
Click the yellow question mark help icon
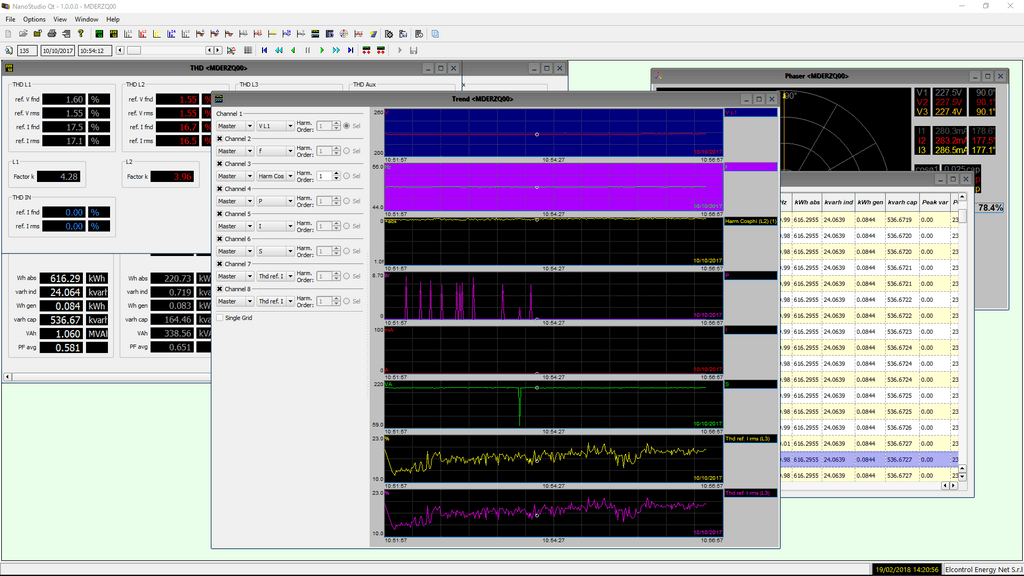point(81,33)
